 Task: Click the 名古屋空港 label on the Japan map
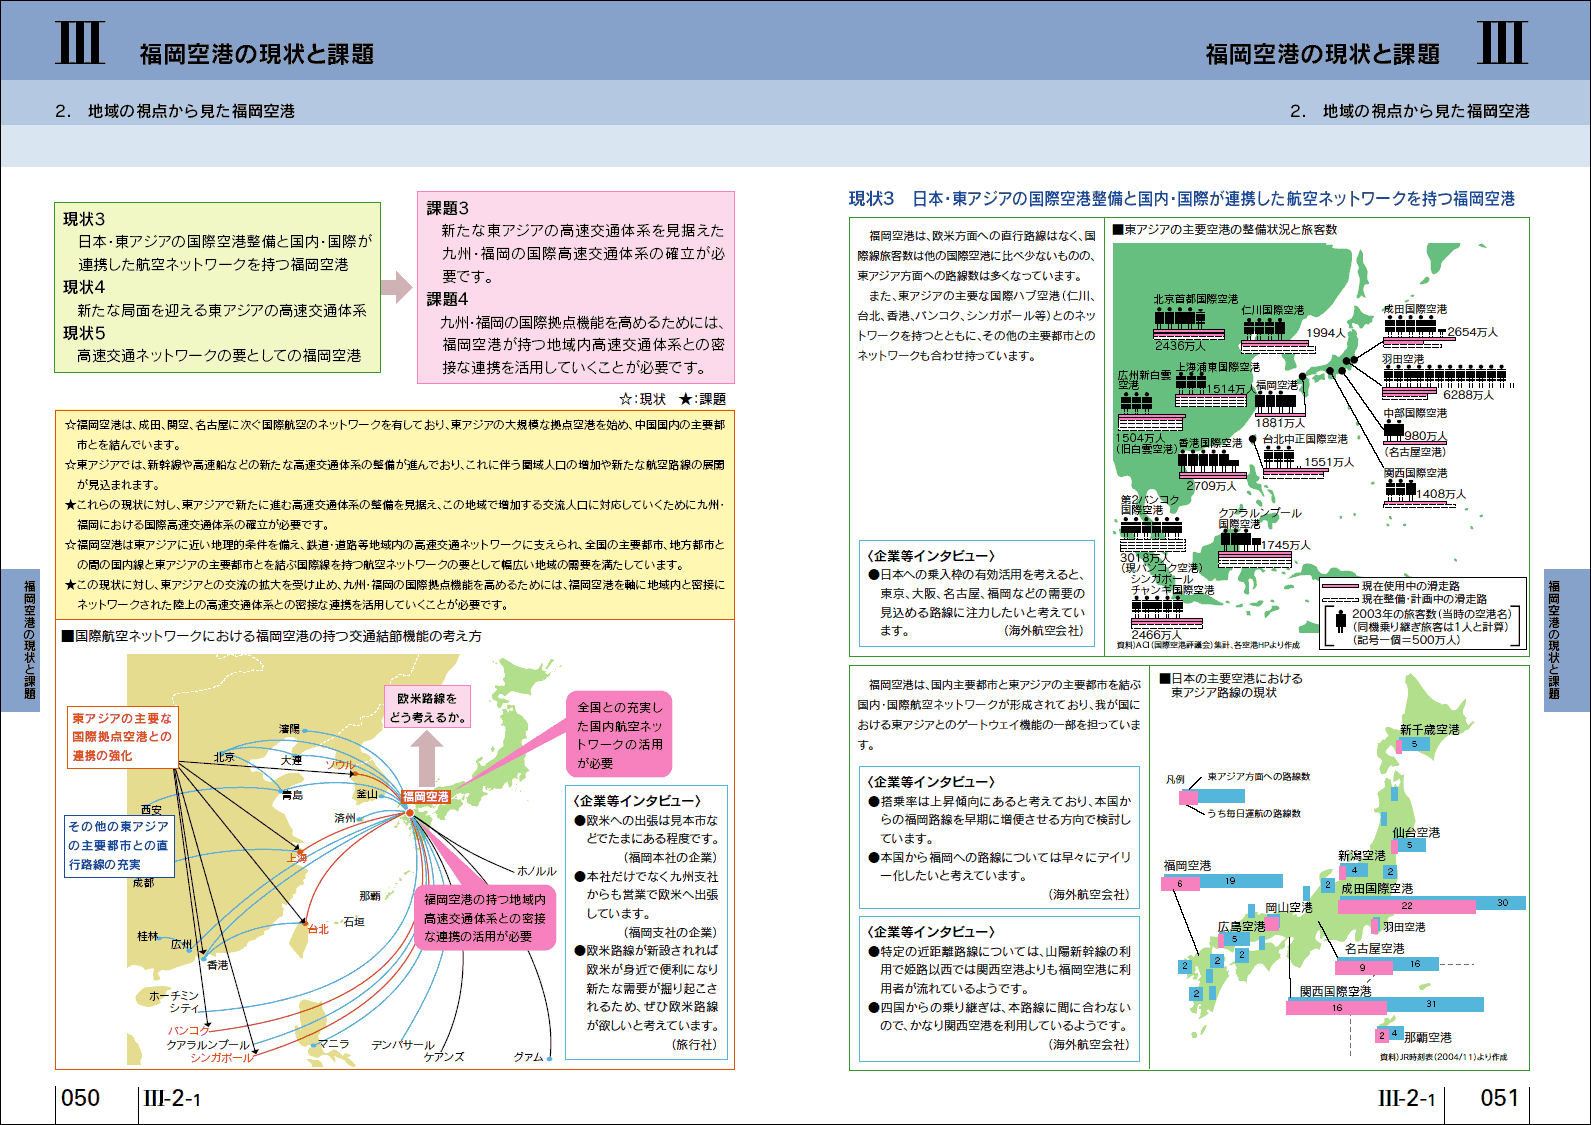tap(1374, 948)
